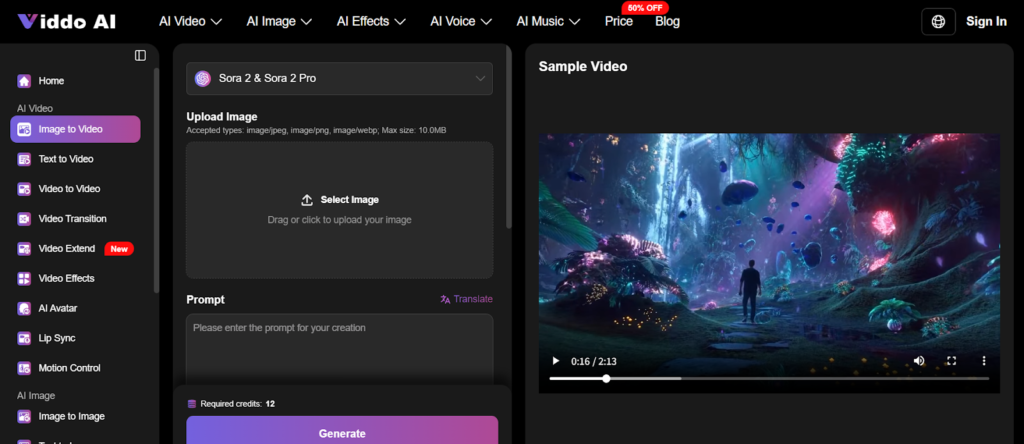Click into the prompt text field

tap(339, 350)
